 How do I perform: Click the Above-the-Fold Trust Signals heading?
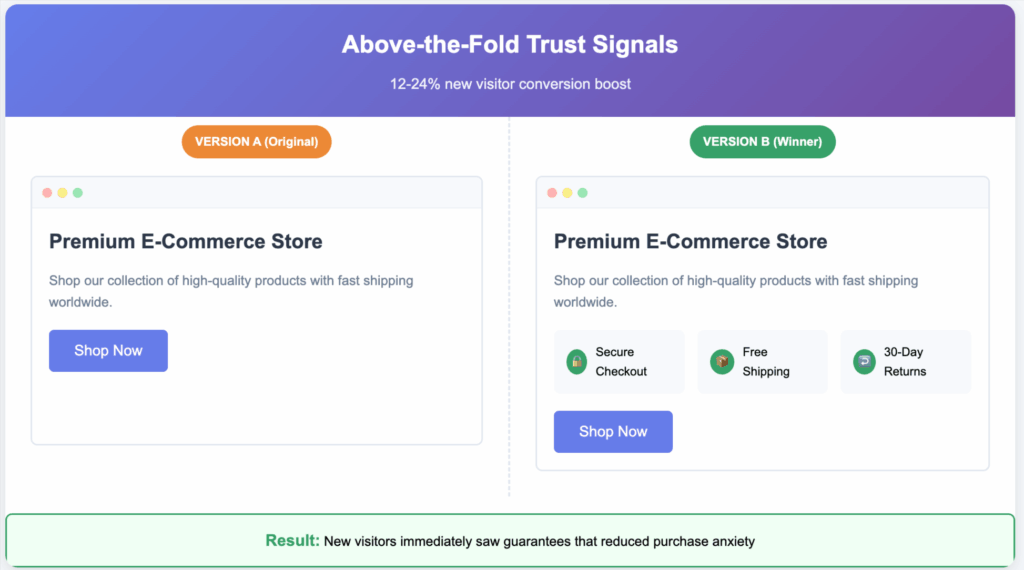click(510, 44)
